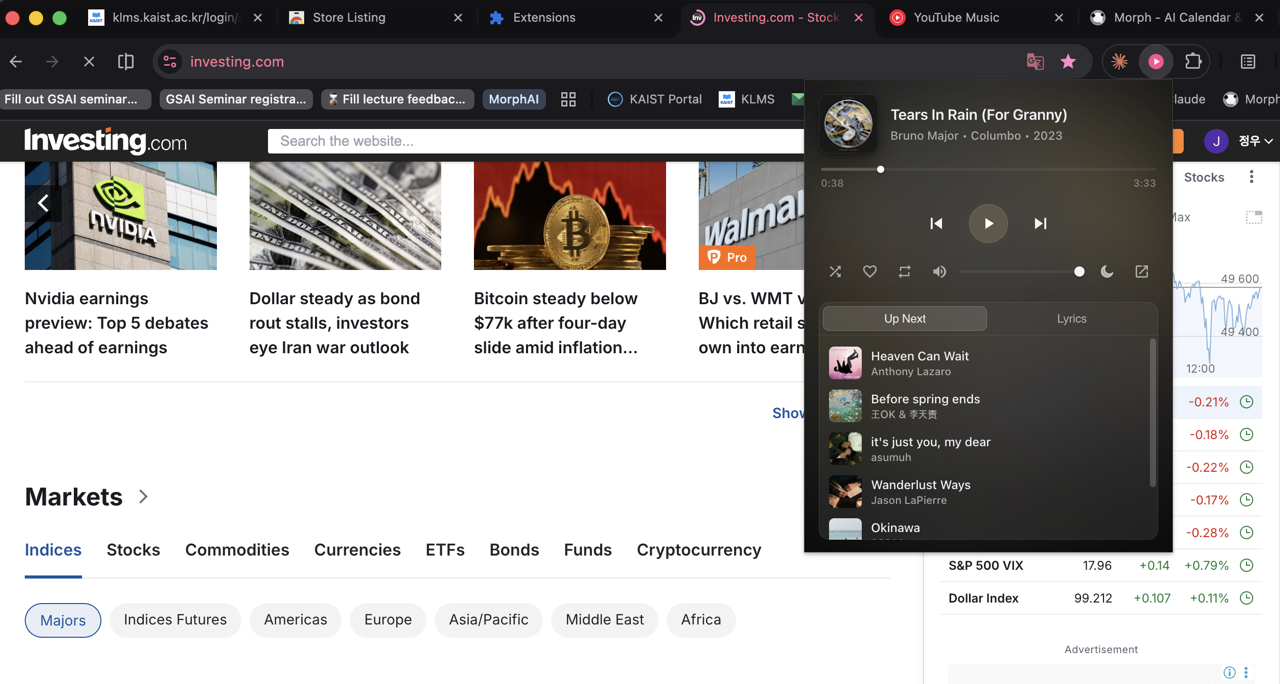Close the Investing.com browser tab
Viewport: 1280px width, 684px height.
coord(858,18)
